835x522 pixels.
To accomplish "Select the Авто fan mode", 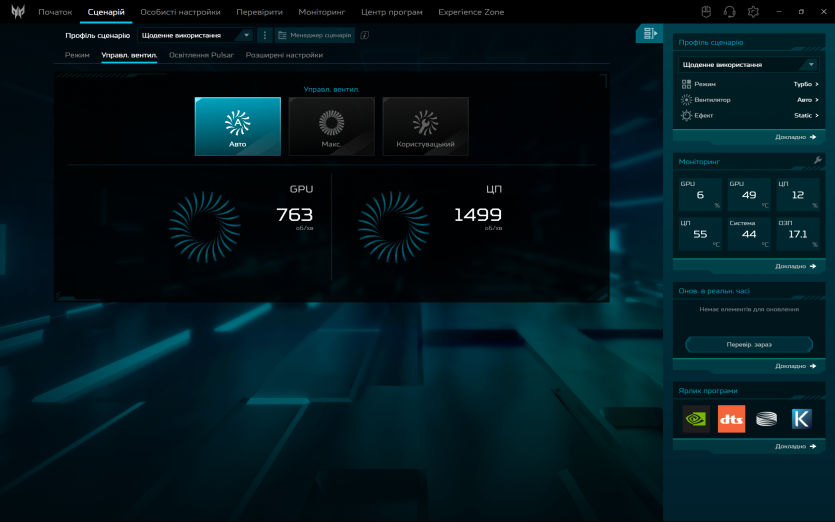I will [237, 126].
